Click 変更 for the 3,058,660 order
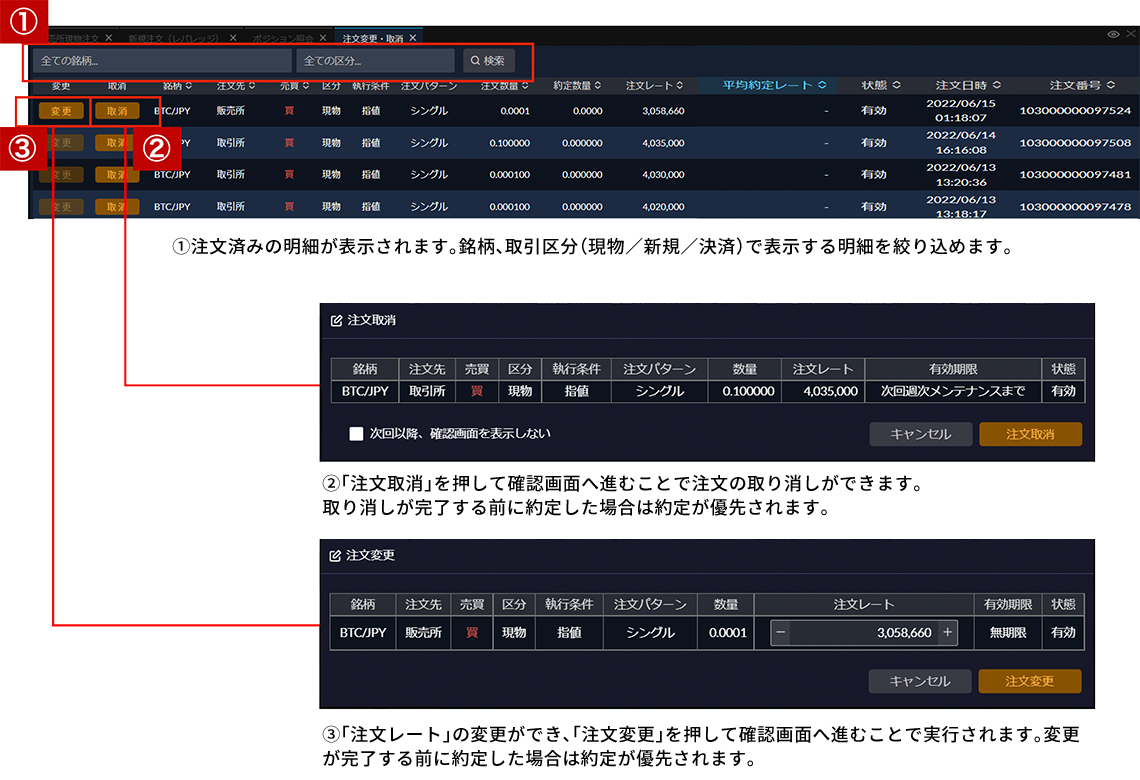This screenshot has height=780, width=1140. click(61, 111)
